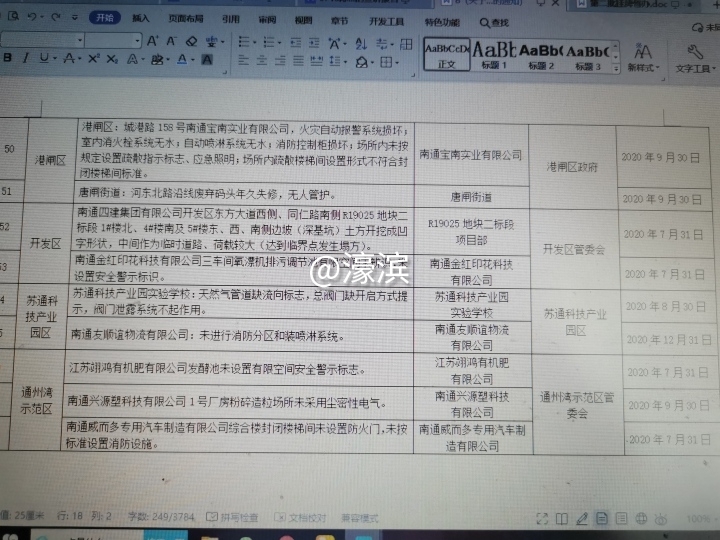Expand the font color dropdown arrow

(193, 59)
